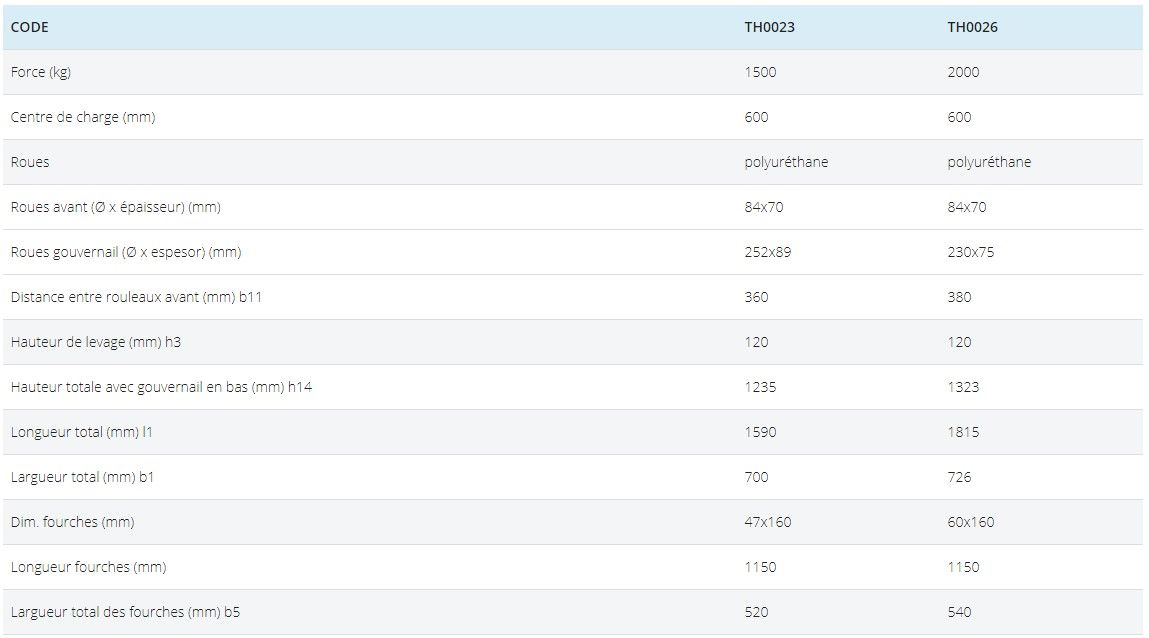Screen dimensions: 1149x638
Task: Select the TH0023 column header
Action: tap(769, 27)
